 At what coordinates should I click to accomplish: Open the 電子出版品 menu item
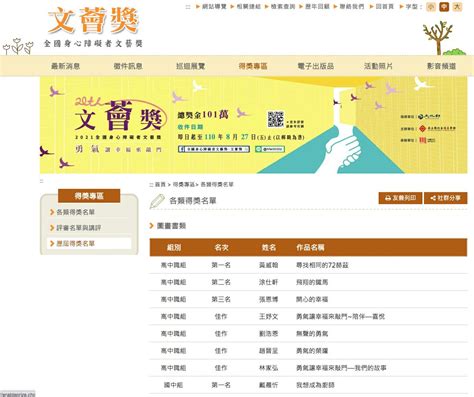[x=316, y=66]
